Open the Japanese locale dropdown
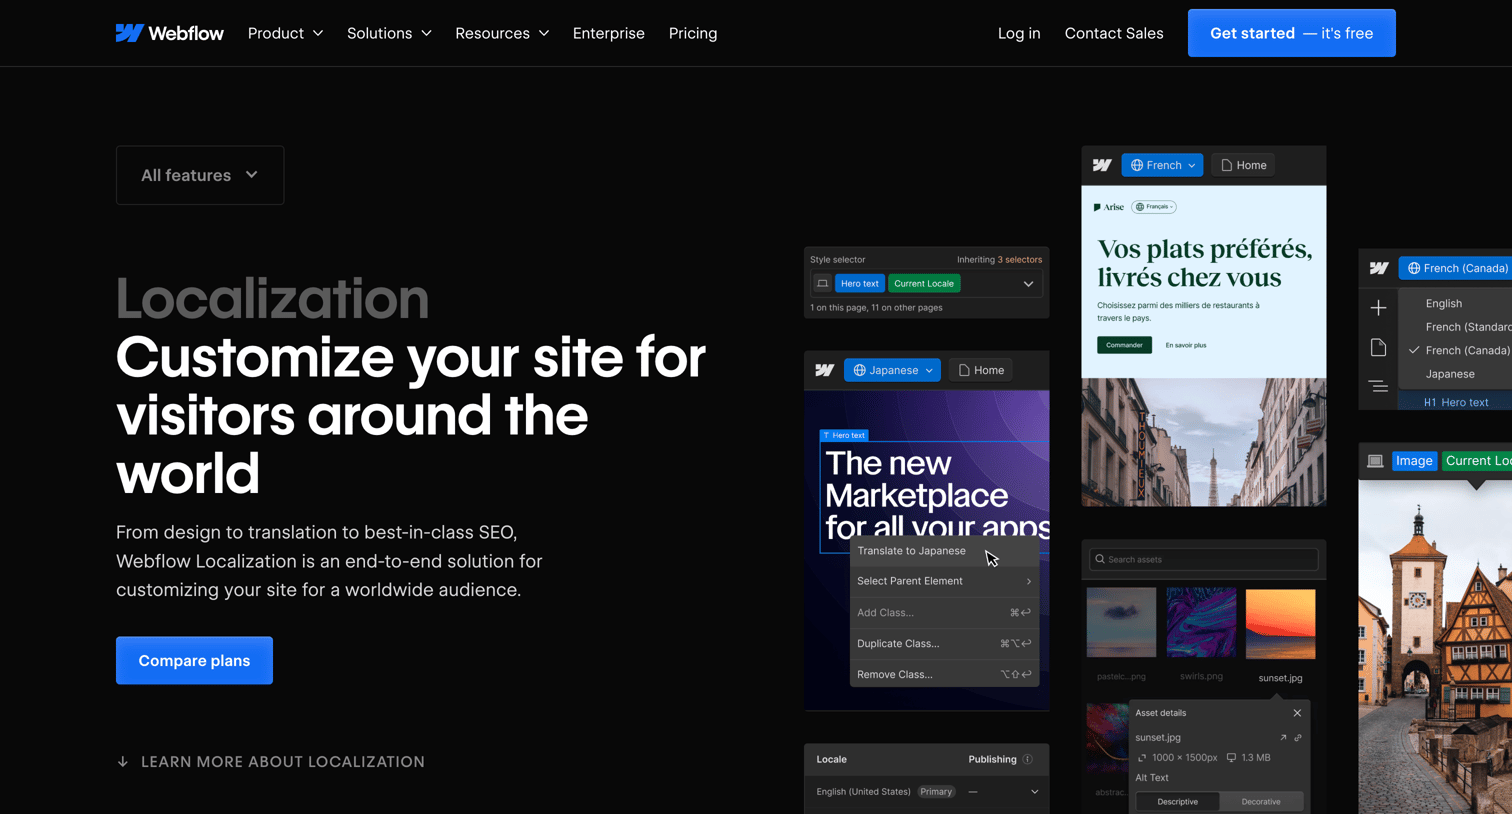Image resolution: width=1512 pixels, height=814 pixels. click(892, 370)
